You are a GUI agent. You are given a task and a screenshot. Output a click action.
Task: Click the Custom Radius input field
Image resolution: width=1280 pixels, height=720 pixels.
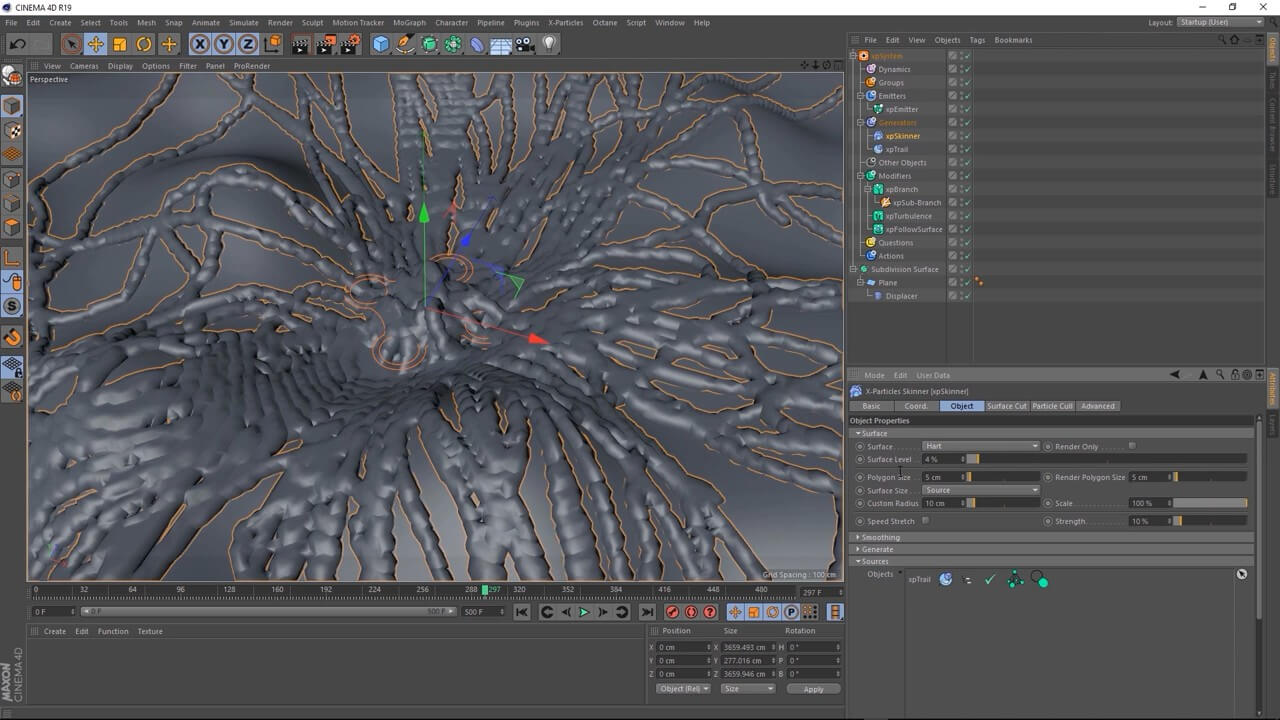[x=943, y=503]
